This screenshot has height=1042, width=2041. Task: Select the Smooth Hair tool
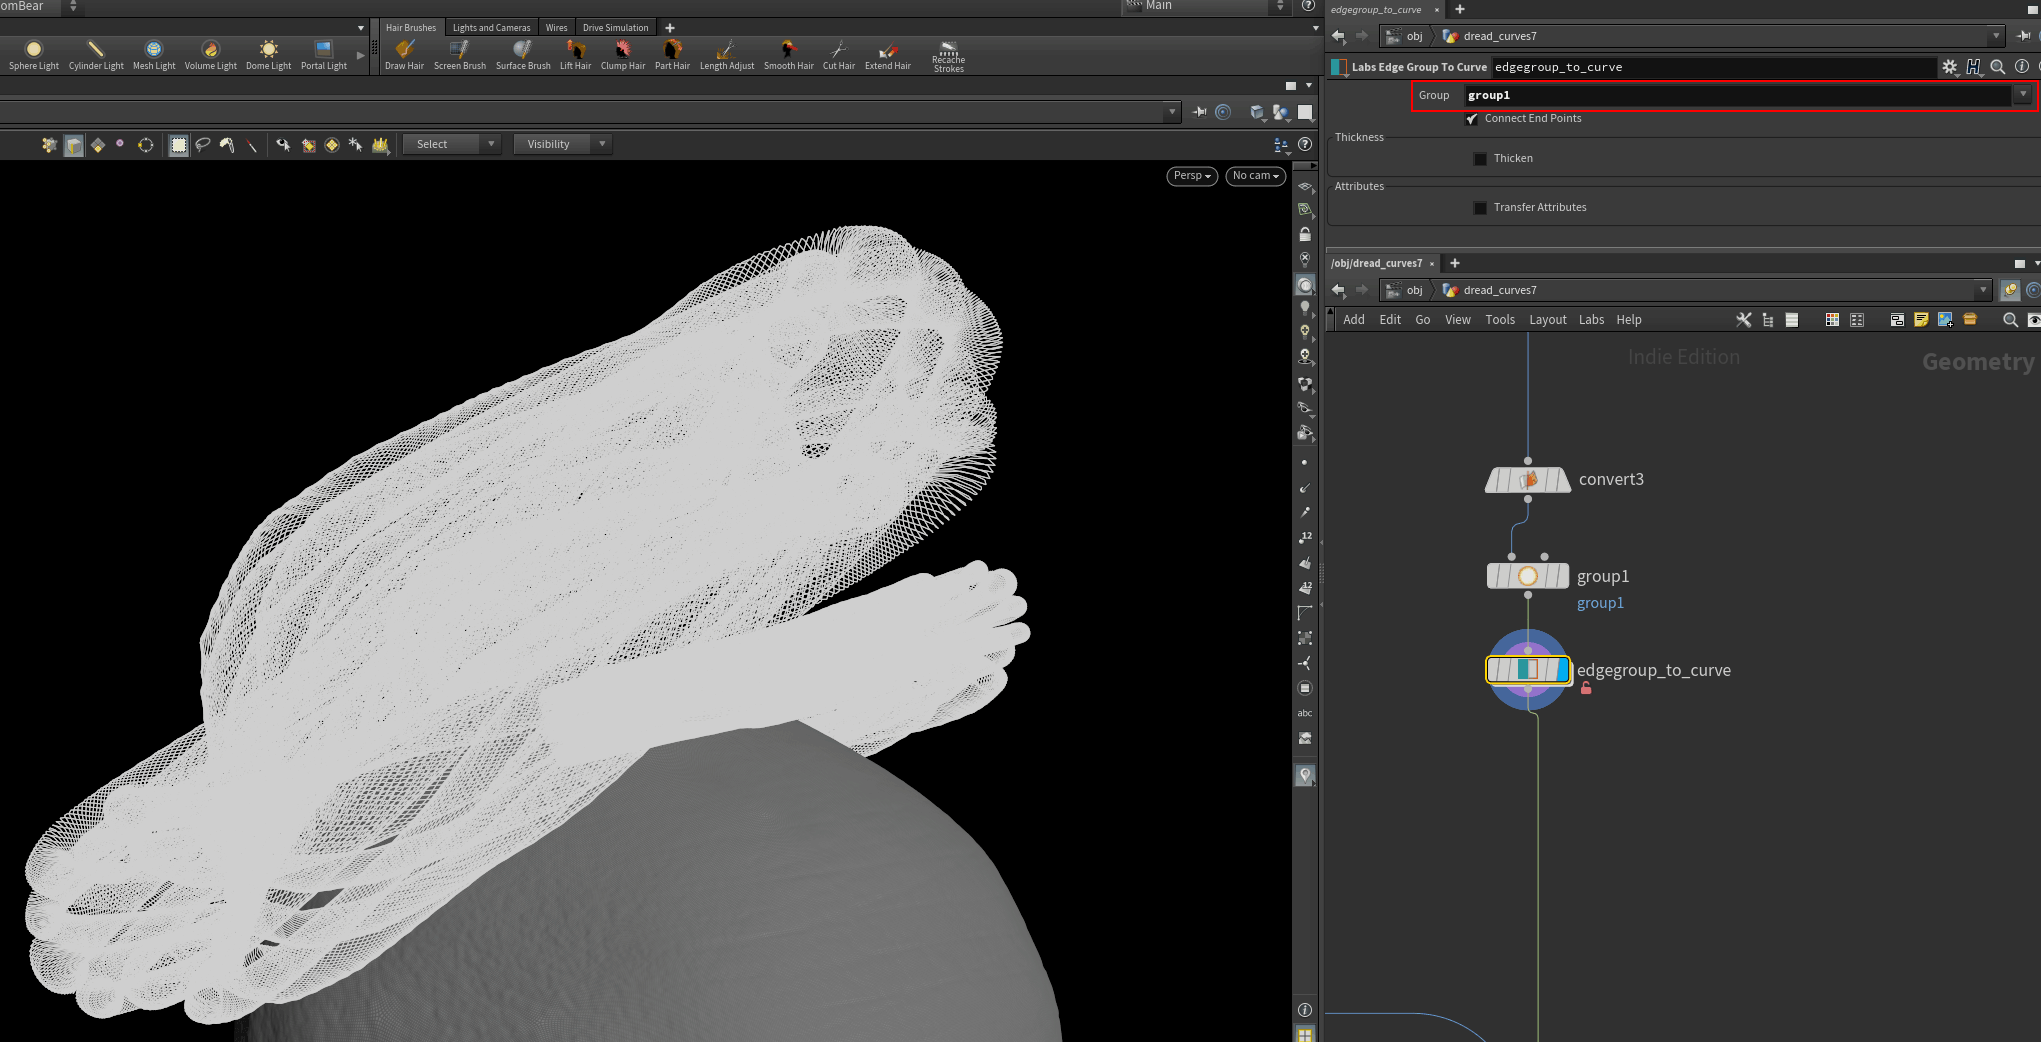(789, 55)
